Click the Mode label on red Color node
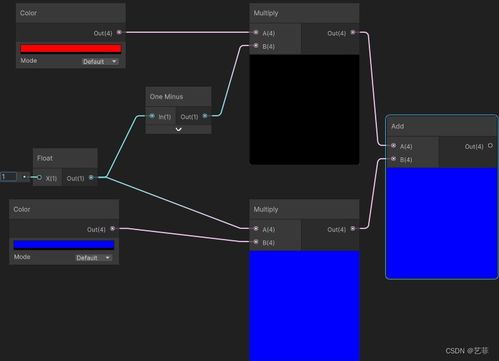 point(29,61)
